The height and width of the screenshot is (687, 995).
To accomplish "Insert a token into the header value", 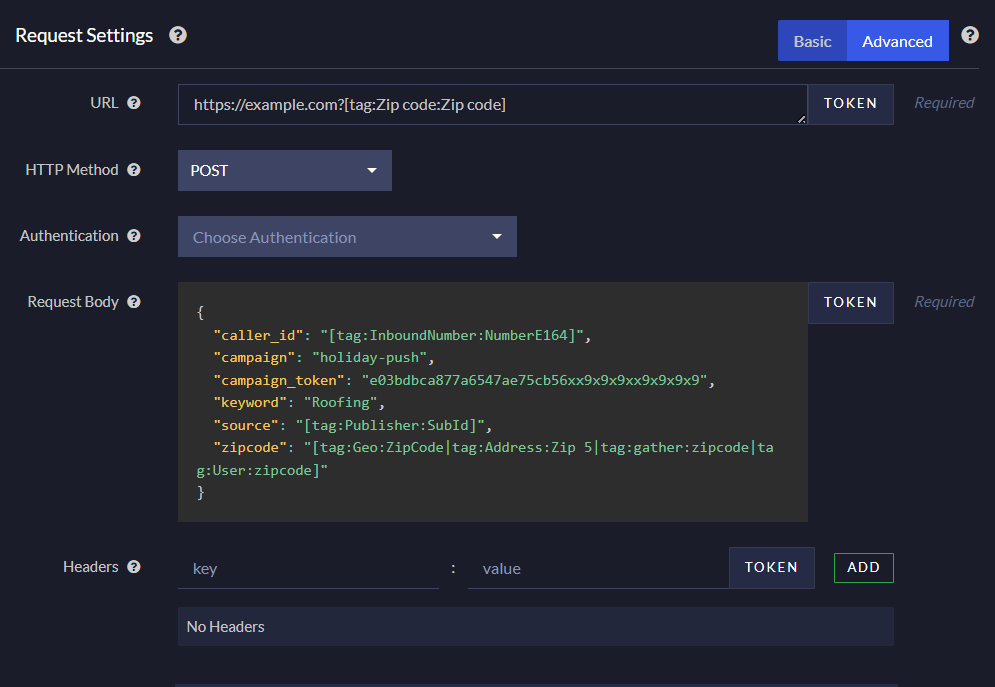I will coord(771,568).
